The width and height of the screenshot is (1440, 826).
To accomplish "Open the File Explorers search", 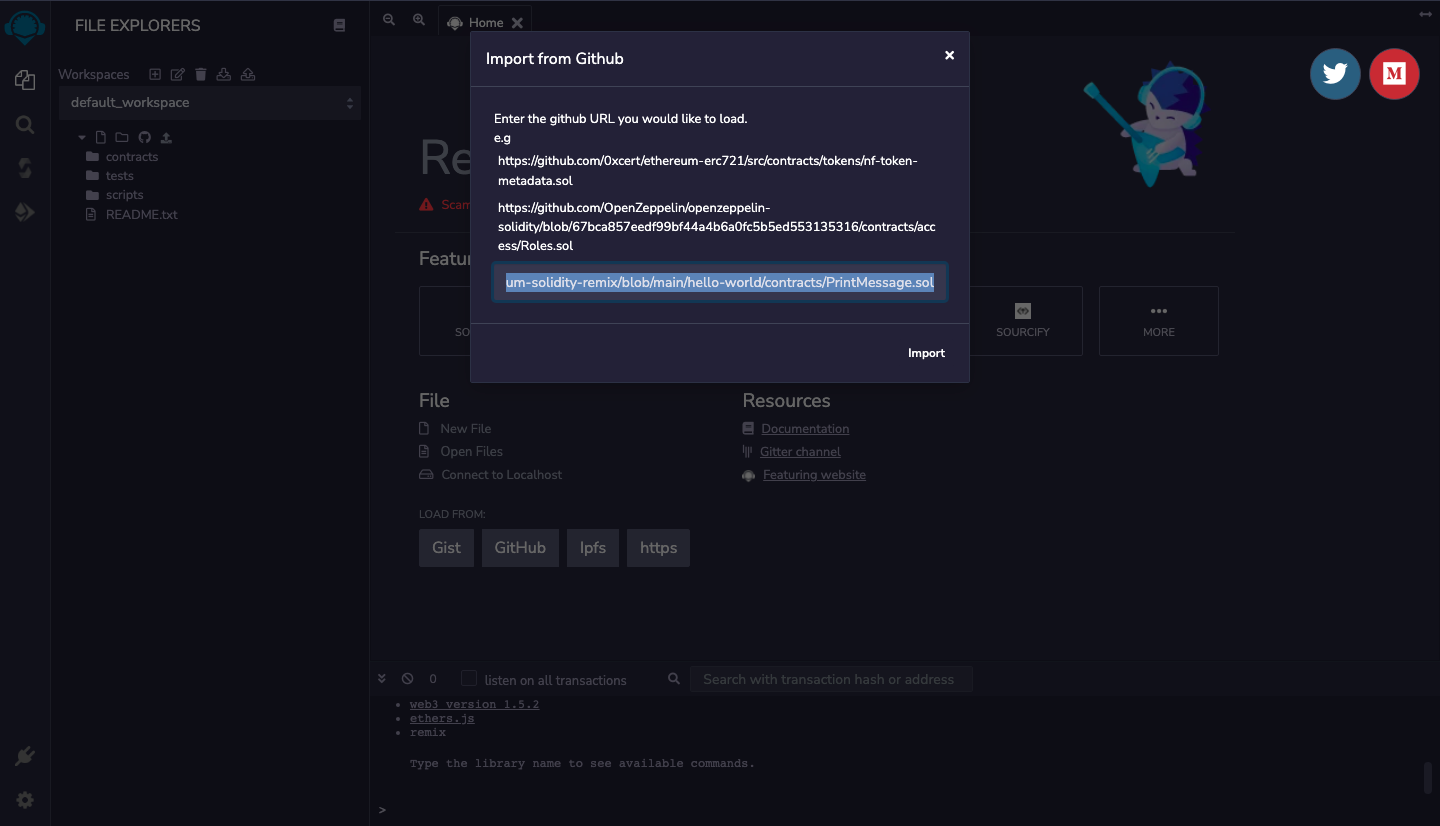I will 24,124.
